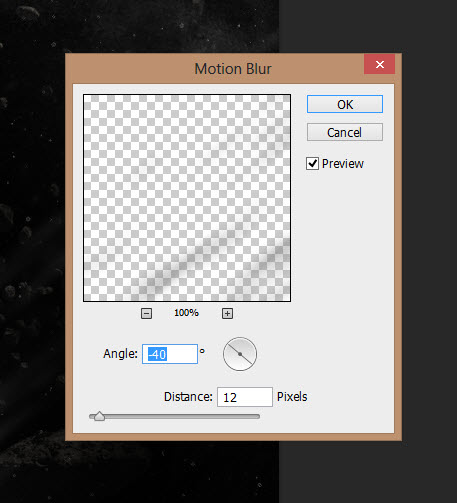Zoom out the preview with minus icon
Screen dimensions: 457x503
146,313
